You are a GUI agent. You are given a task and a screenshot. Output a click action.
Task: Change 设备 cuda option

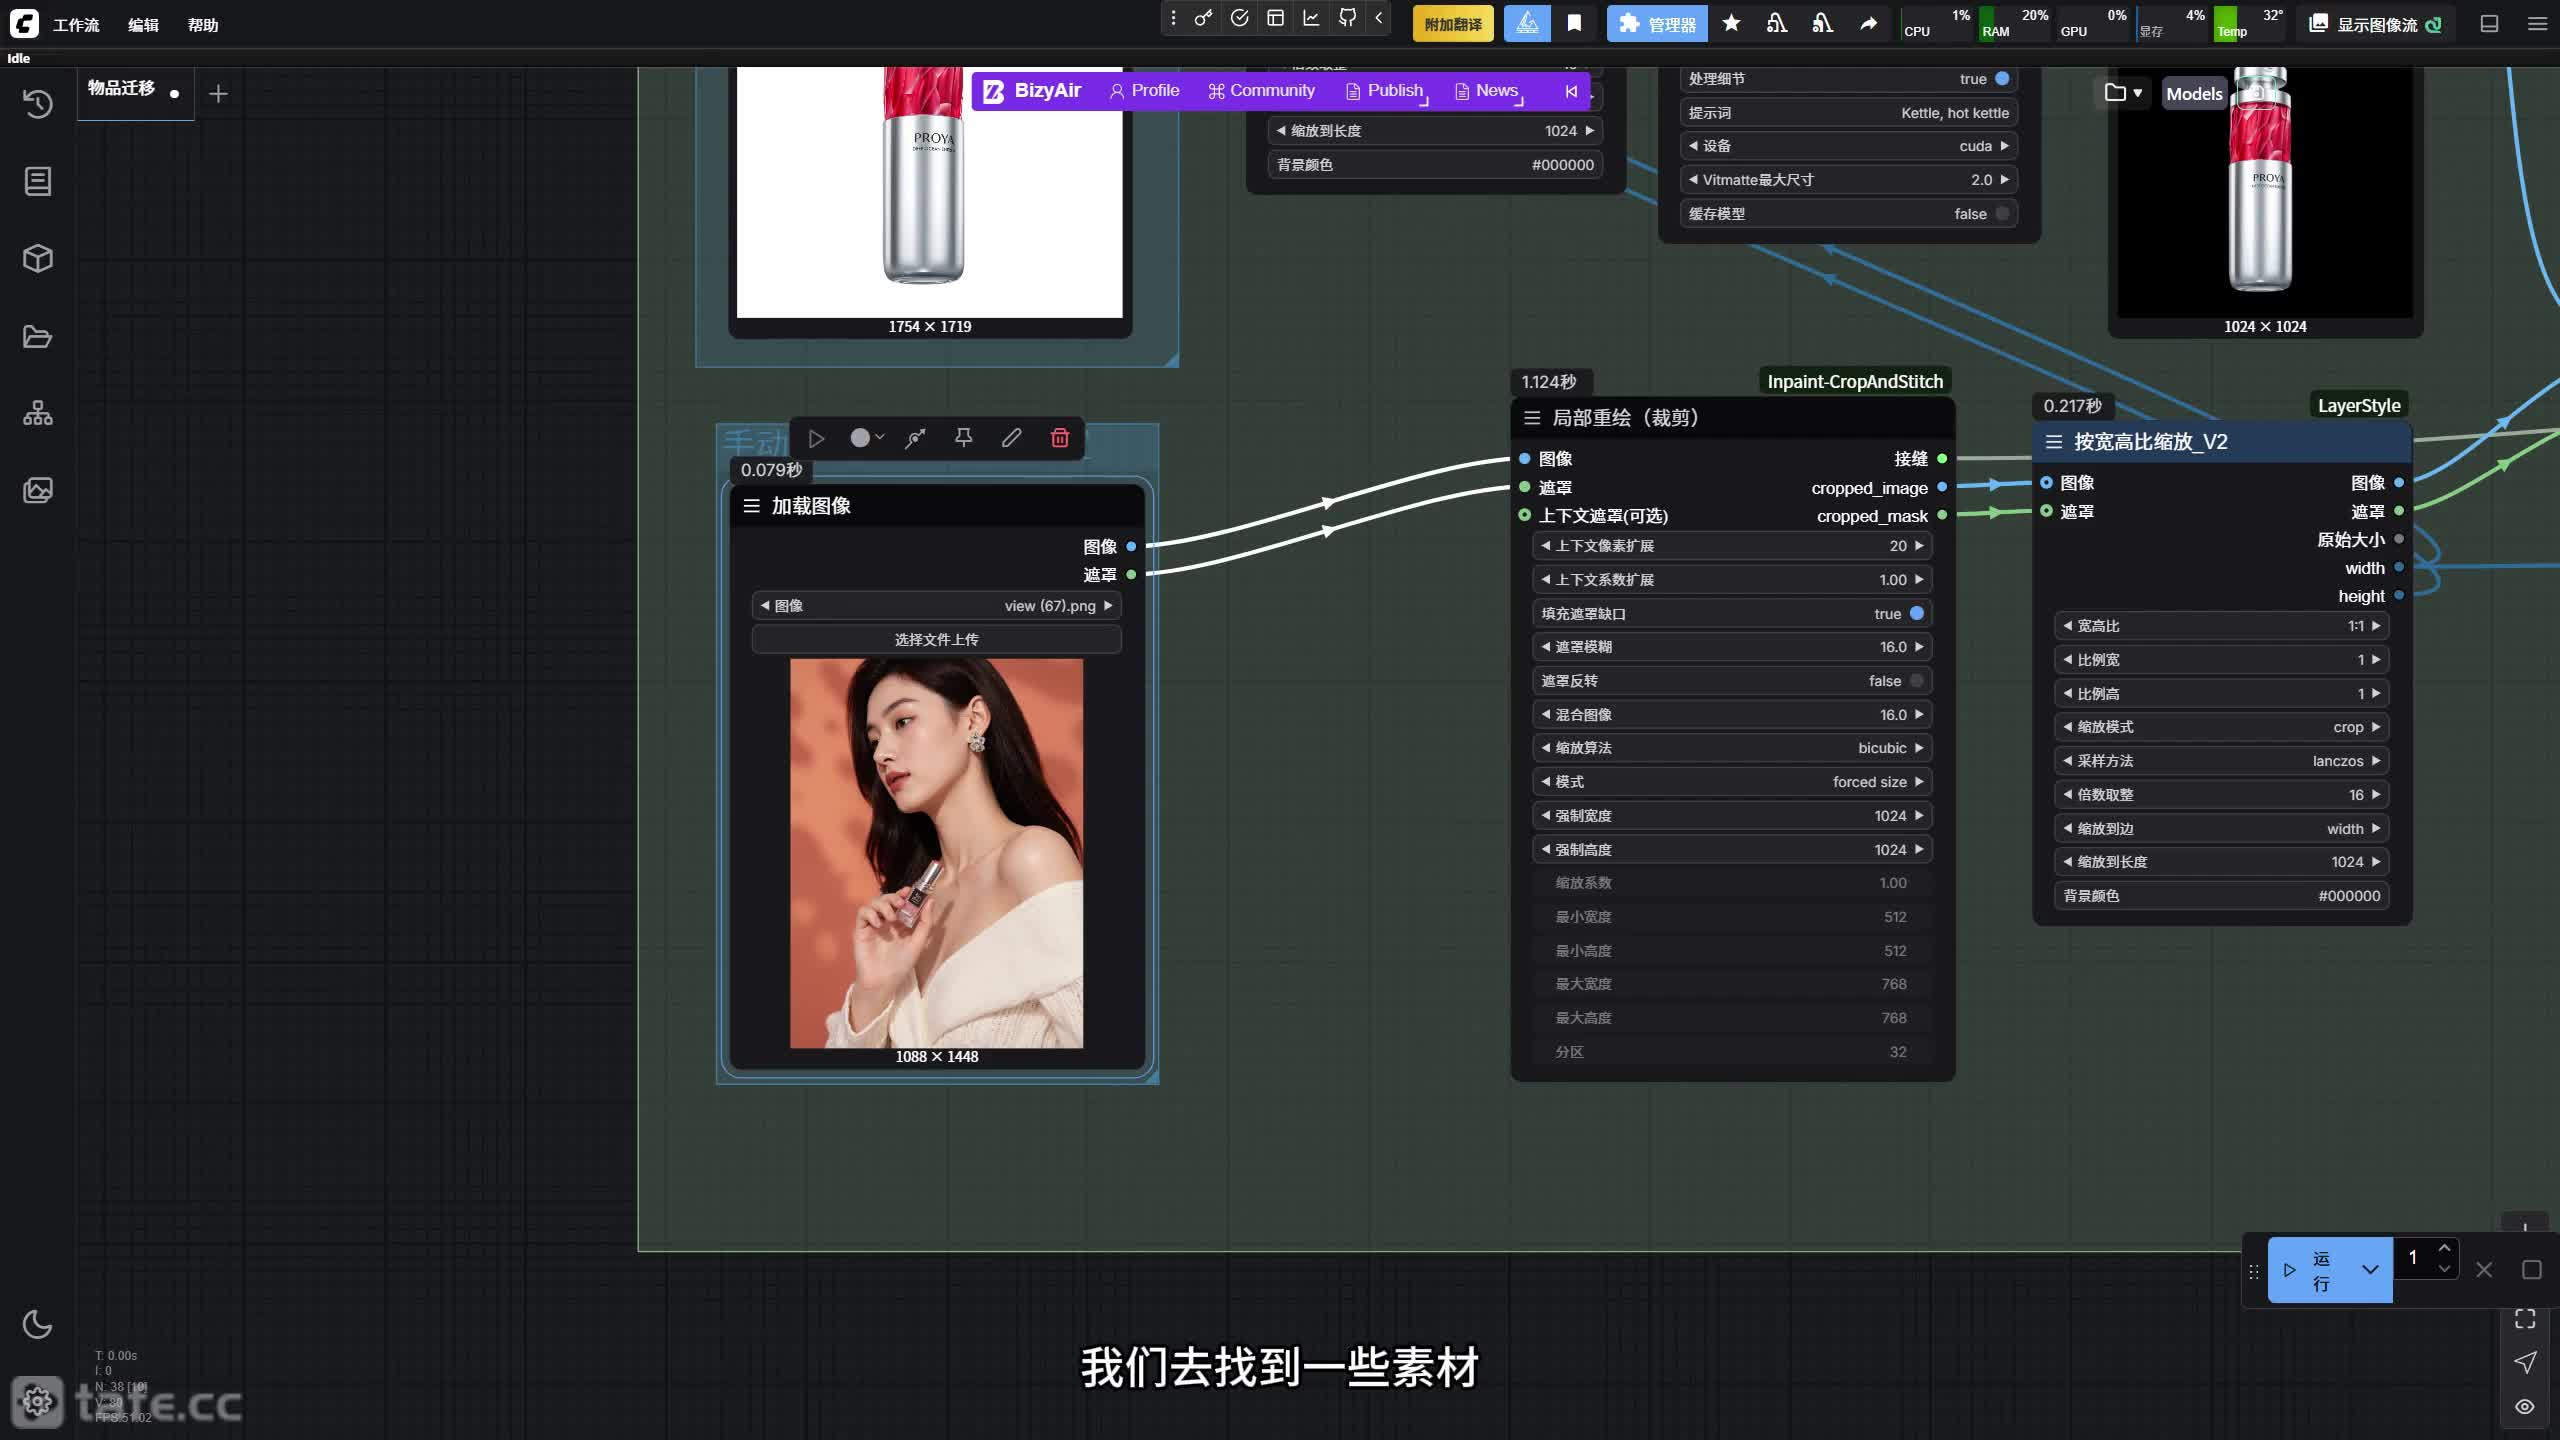click(x=1848, y=146)
